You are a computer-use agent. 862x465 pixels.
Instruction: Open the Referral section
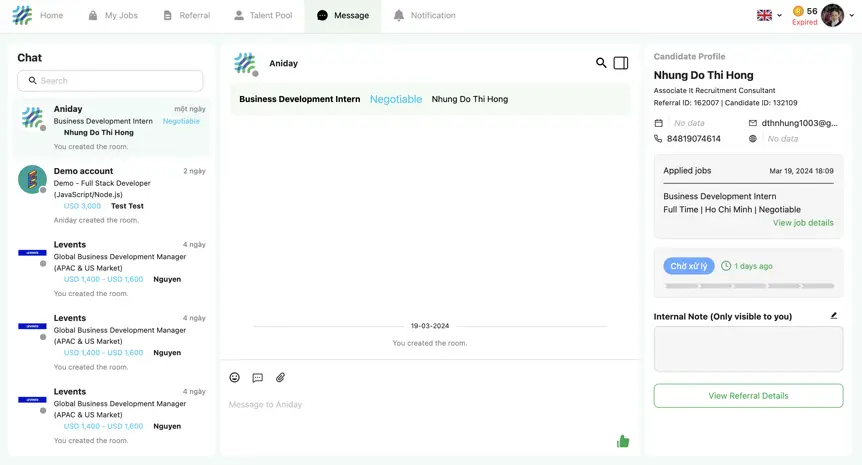[x=186, y=15]
